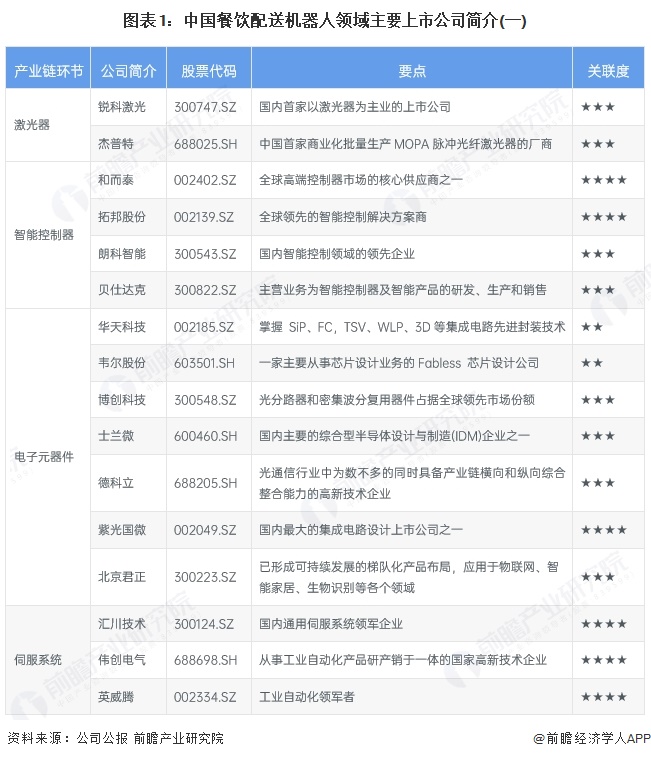
Task: Select stock code 603501.SH
Action: (204, 363)
